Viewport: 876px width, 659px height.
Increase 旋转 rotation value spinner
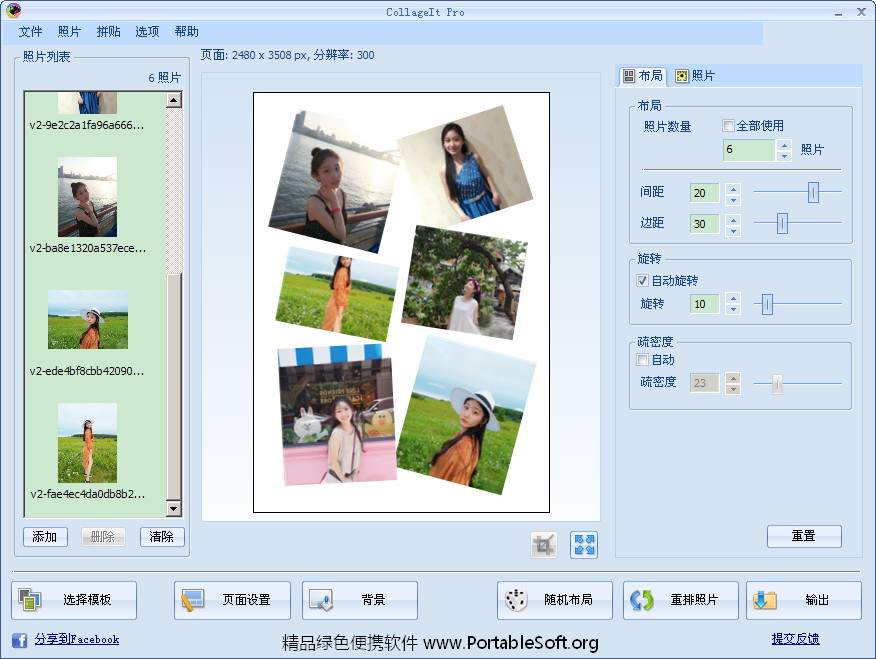[733, 298]
